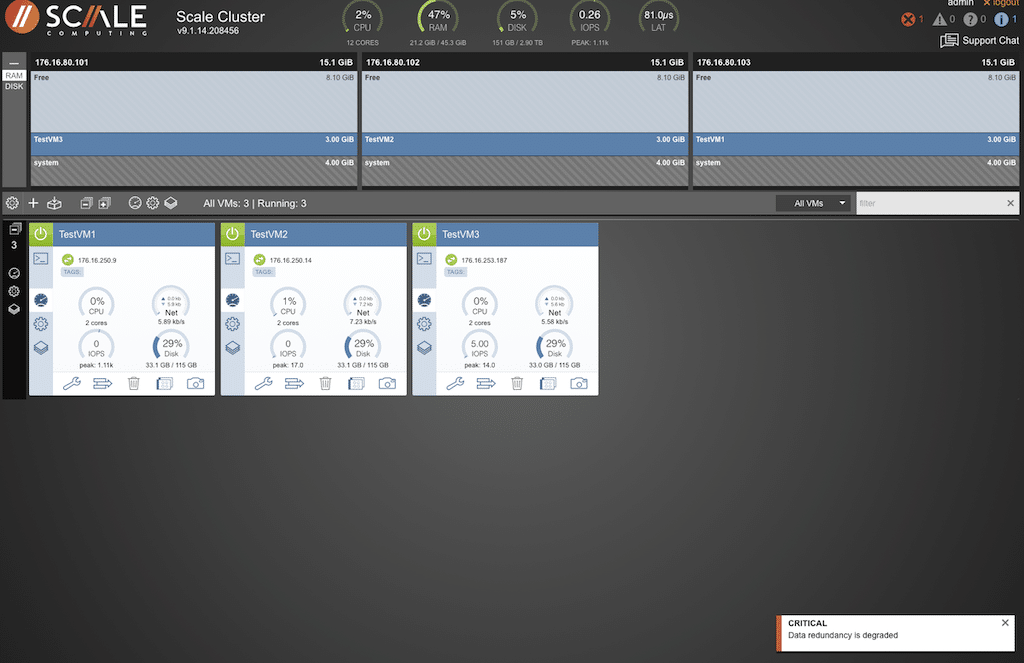
Task: Show TestVM1 summary gauge view
Action: [41, 300]
